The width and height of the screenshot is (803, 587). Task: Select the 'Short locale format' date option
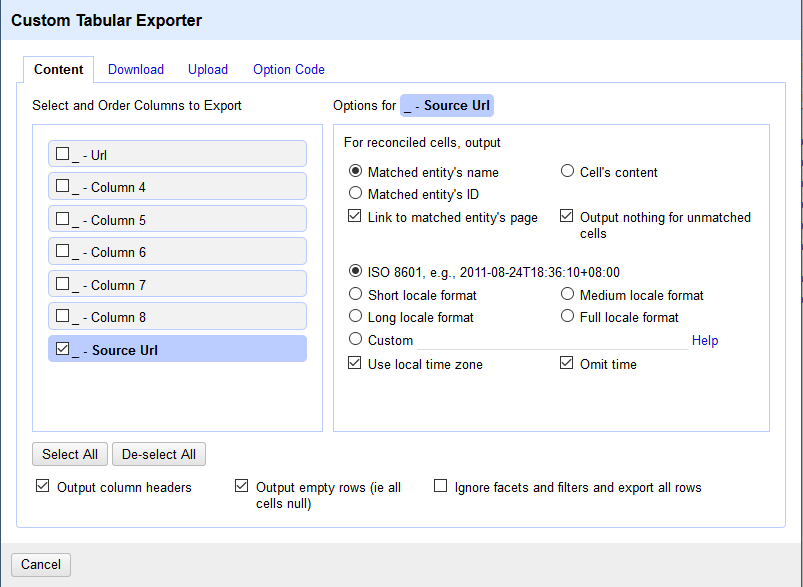coord(355,294)
